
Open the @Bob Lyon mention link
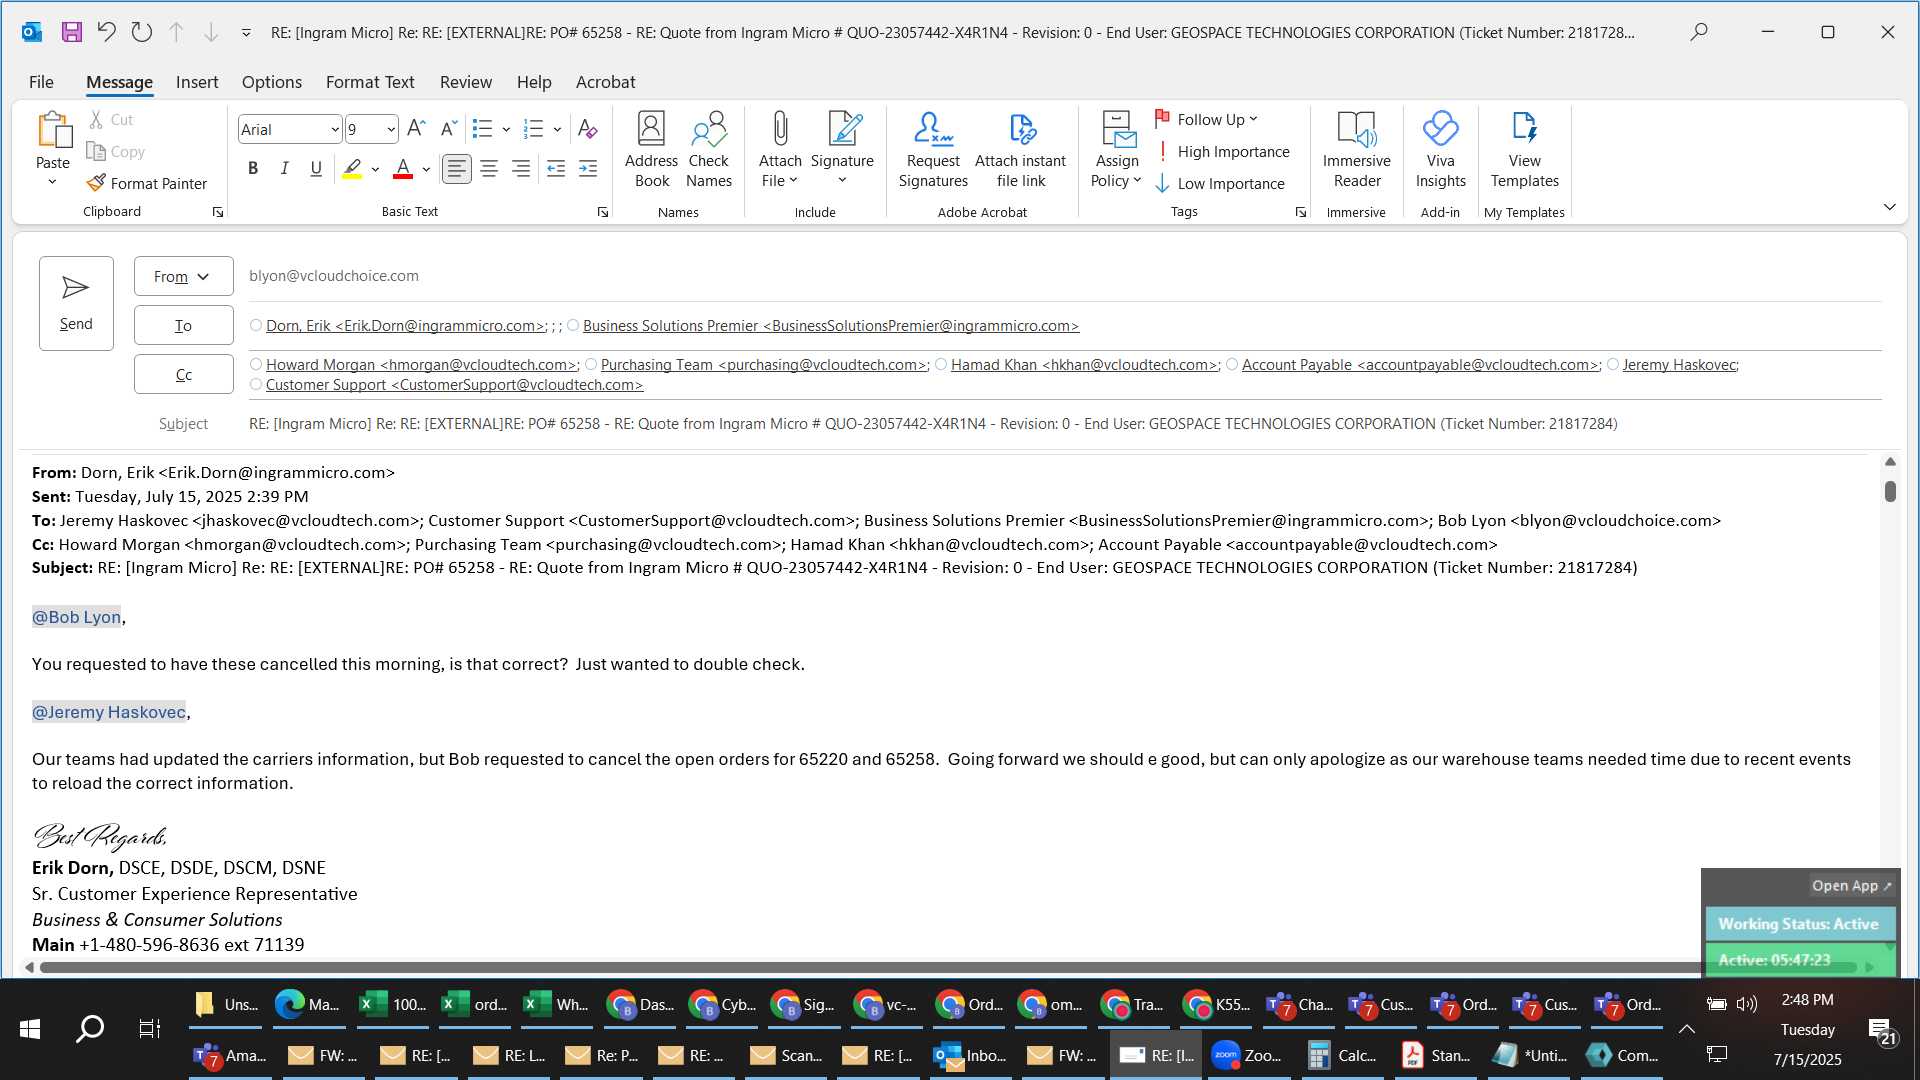point(76,617)
